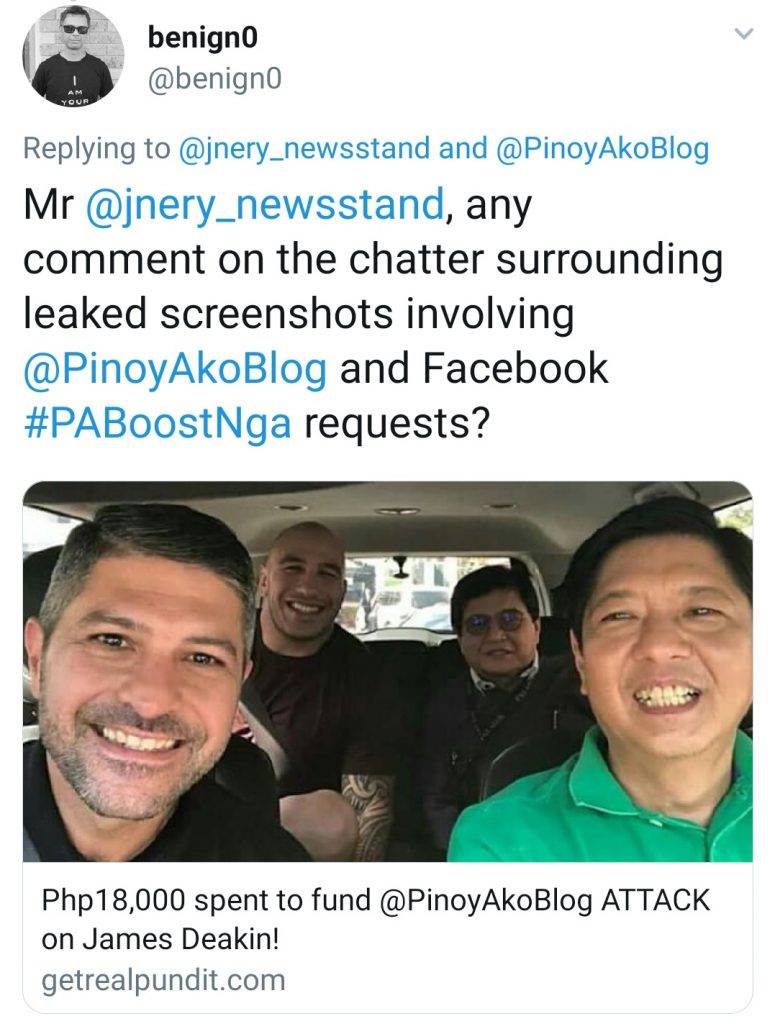The width and height of the screenshot is (775, 1024).
Task: Click the "on James Deakin!" headline line
Action: (x=161, y=939)
